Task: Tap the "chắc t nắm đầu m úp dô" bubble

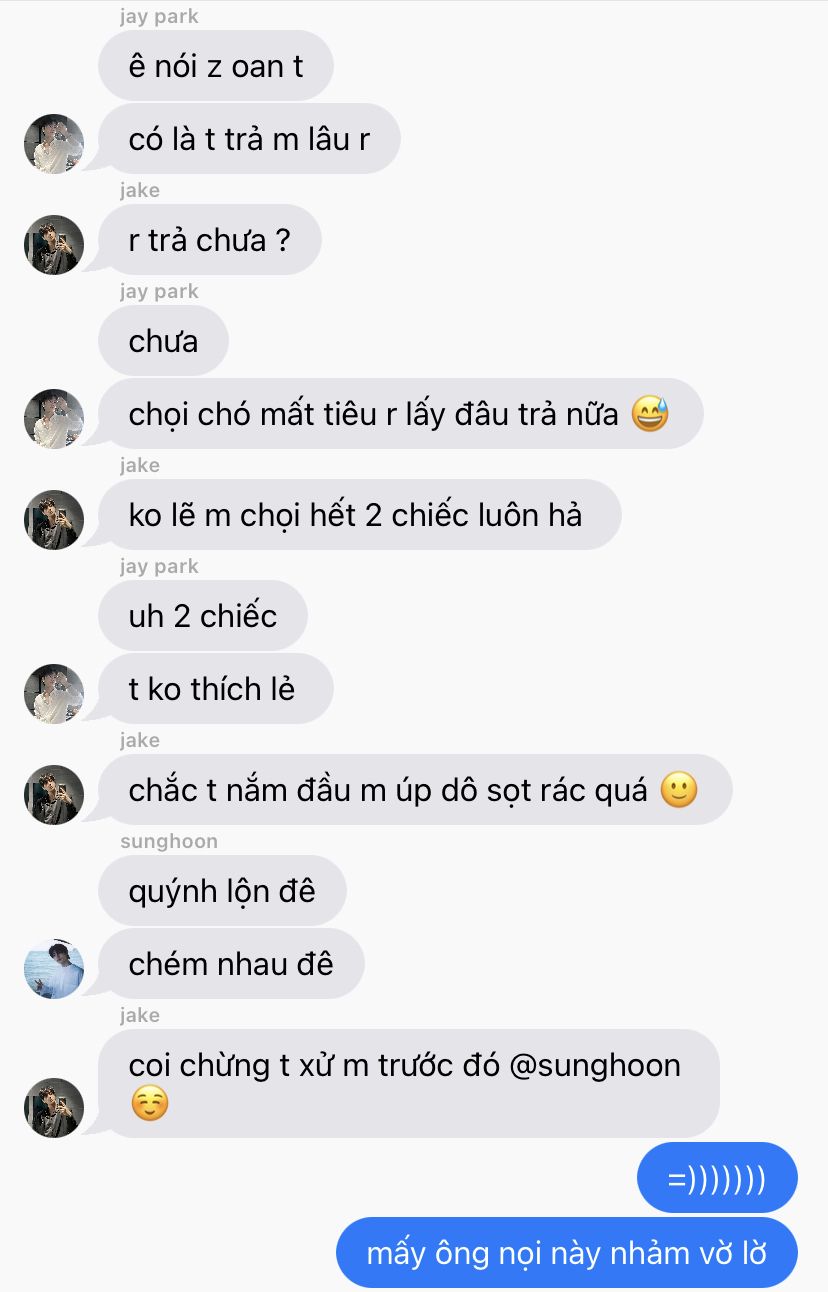Action: coord(415,789)
